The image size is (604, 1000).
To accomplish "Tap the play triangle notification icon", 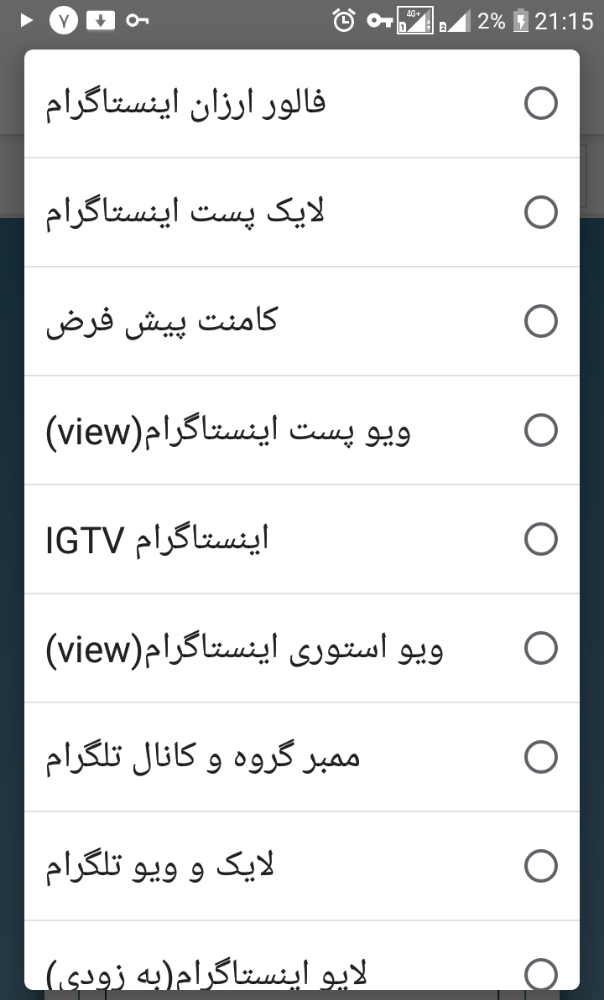I will click(x=27, y=20).
